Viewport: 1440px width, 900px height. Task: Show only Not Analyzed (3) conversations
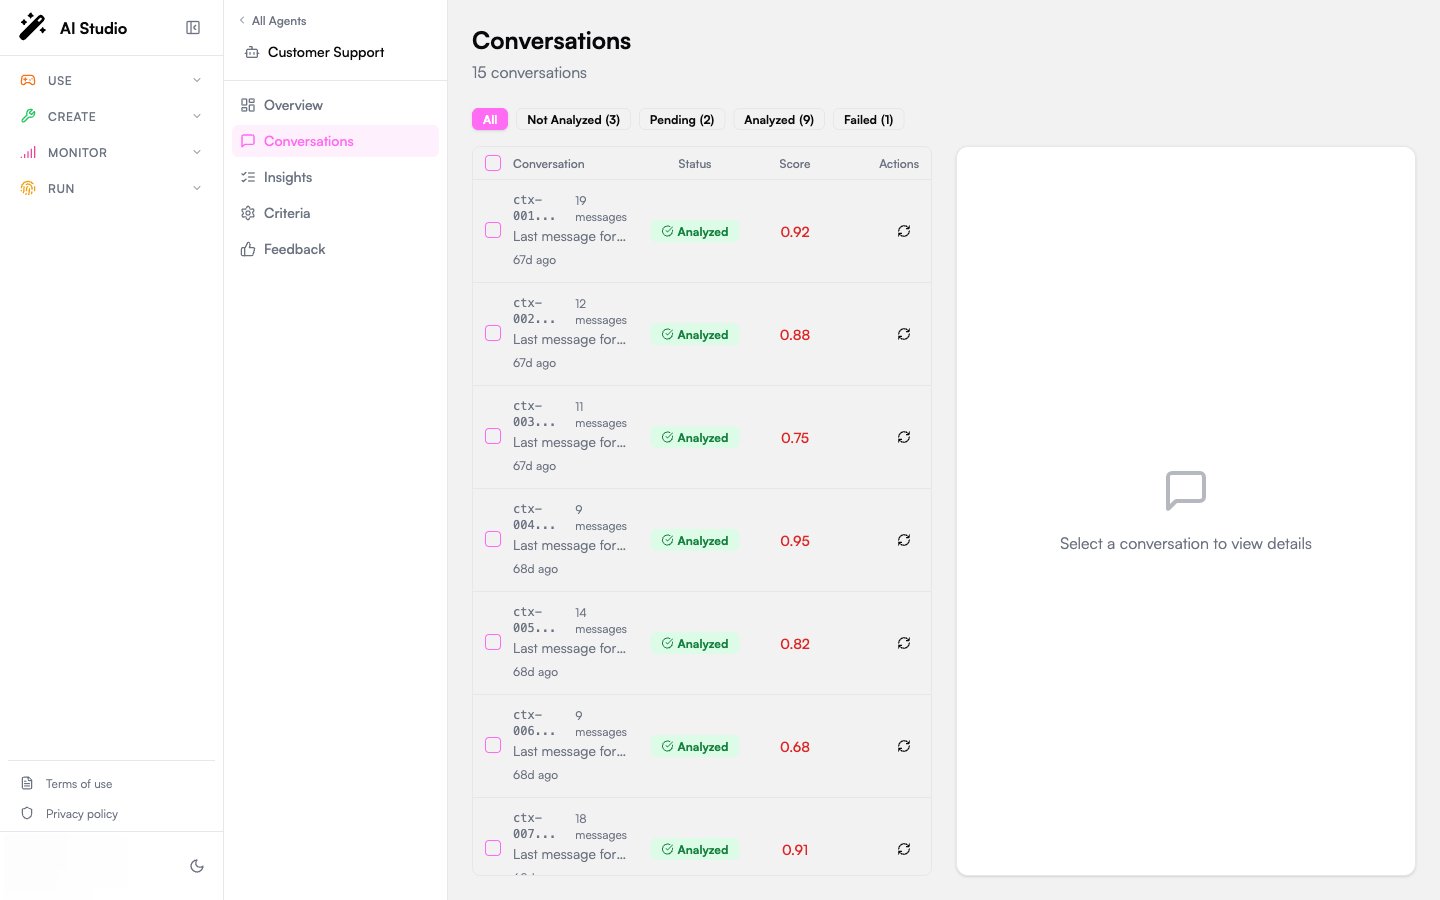point(574,120)
